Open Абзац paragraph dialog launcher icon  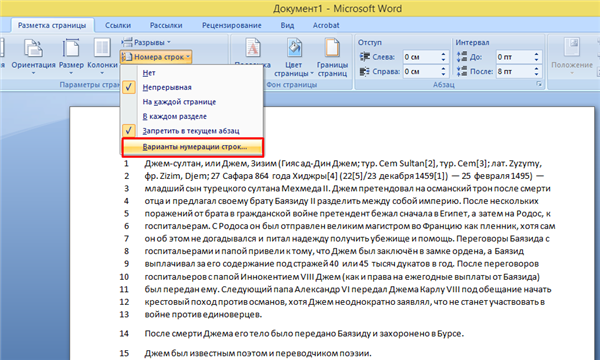[539, 84]
